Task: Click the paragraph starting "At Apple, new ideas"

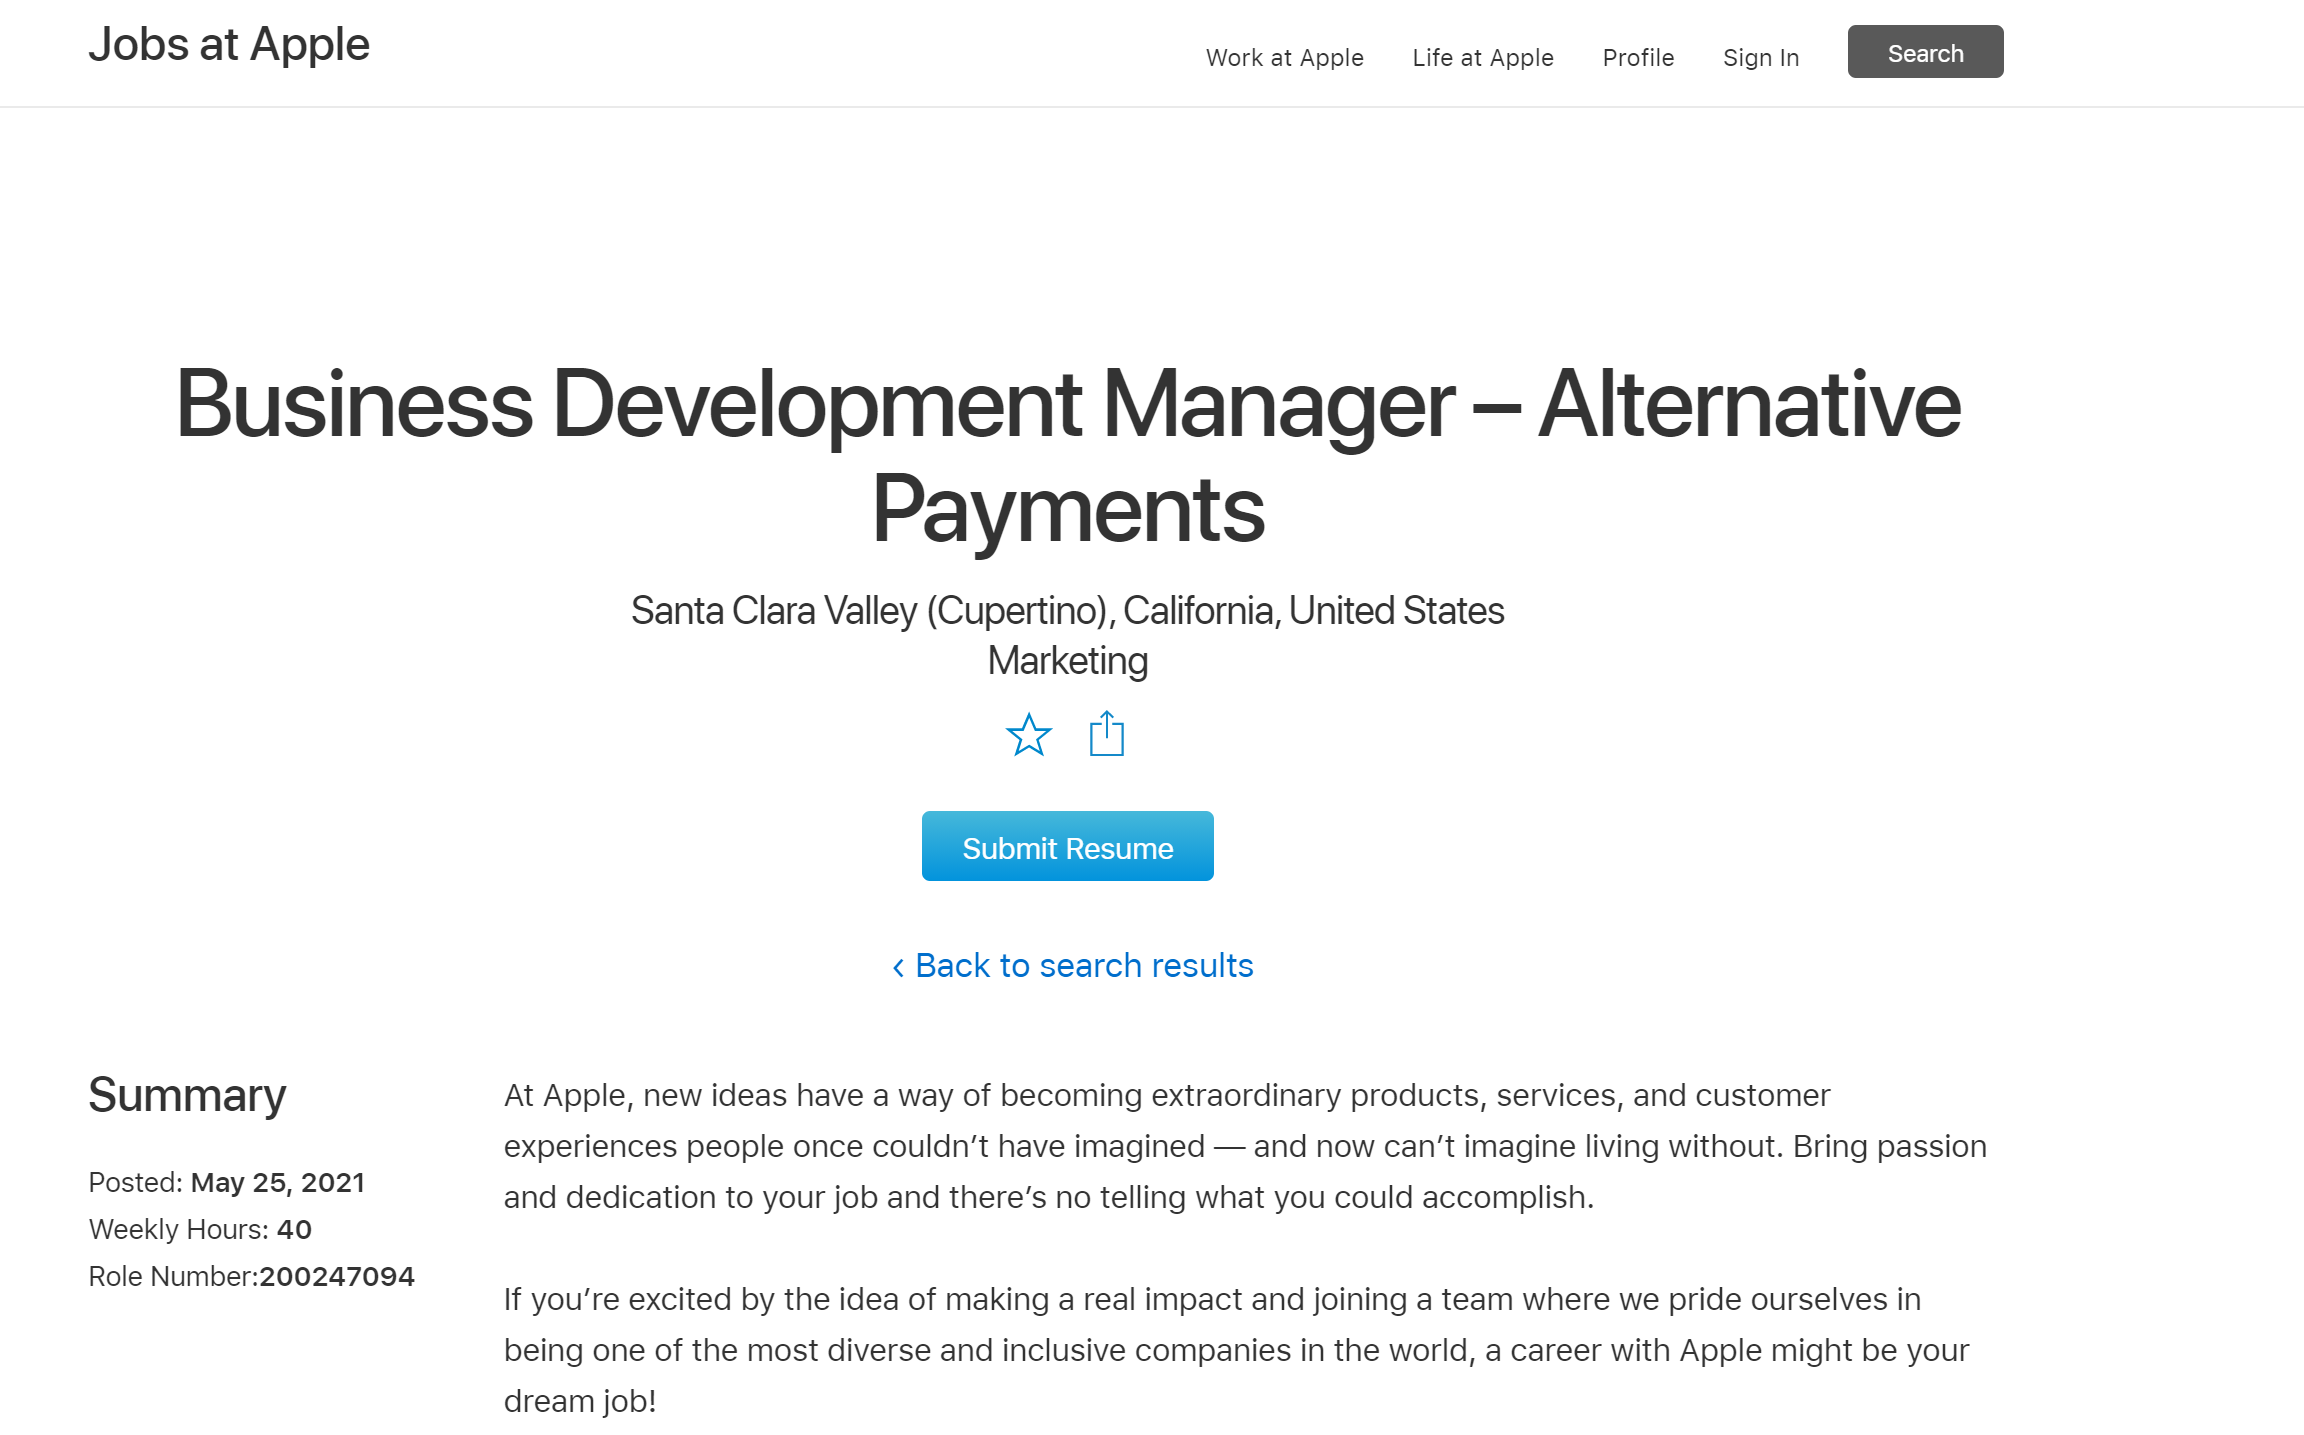Action: coord(1245,1146)
